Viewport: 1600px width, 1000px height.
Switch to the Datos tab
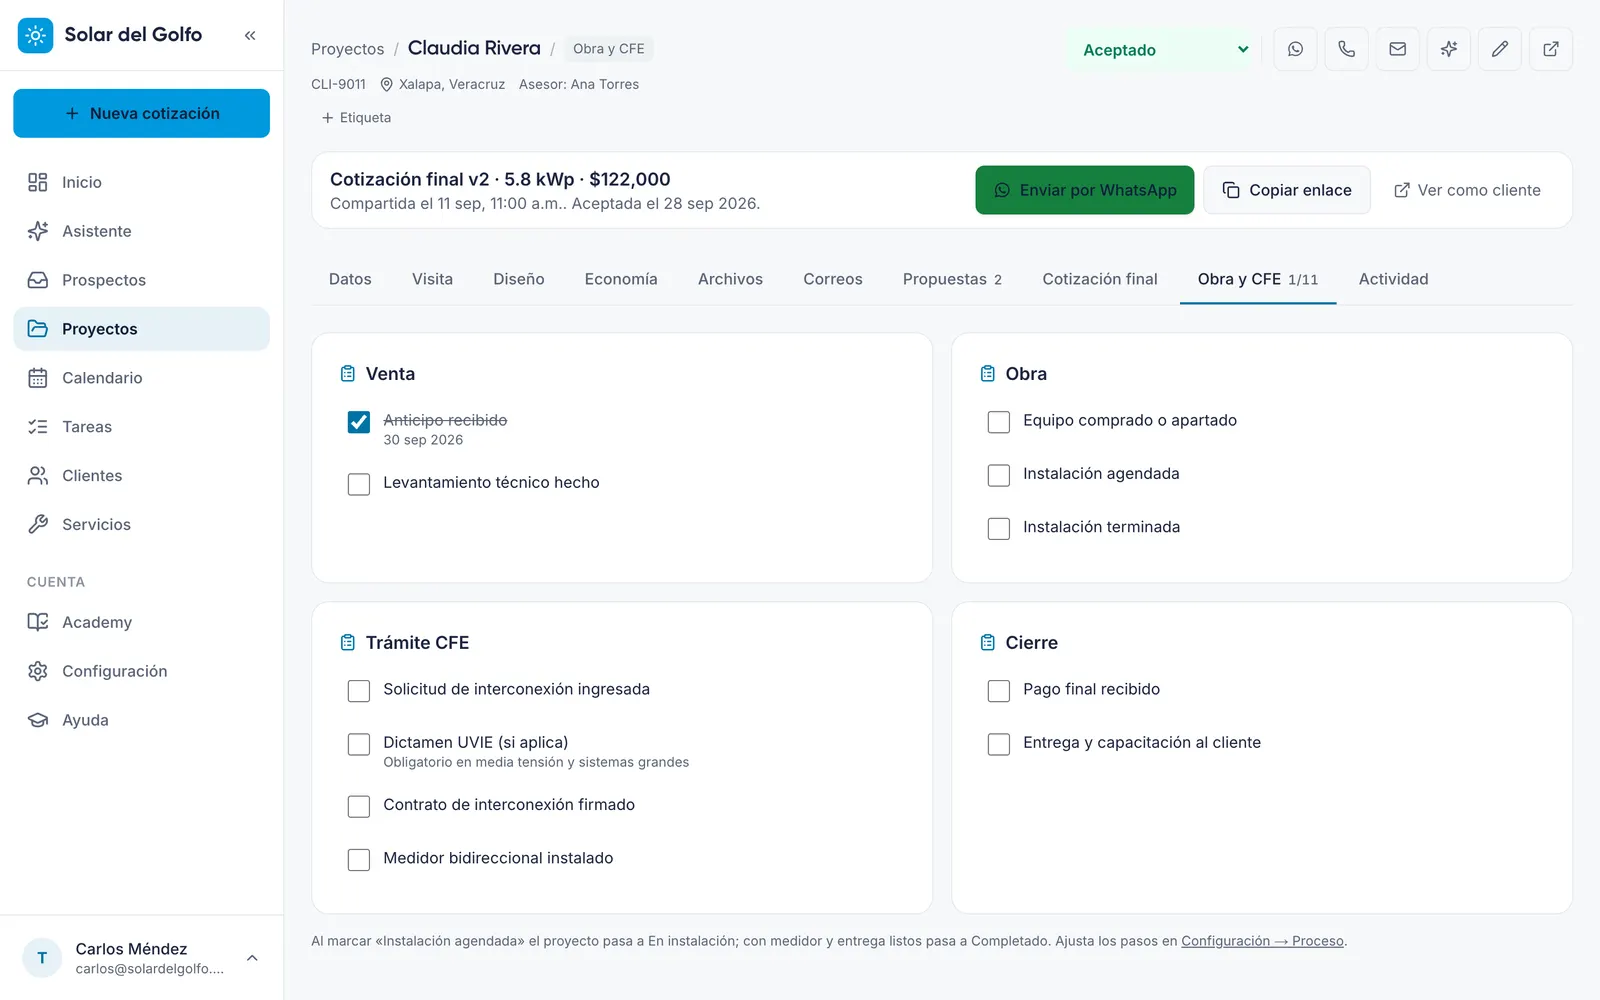[x=350, y=279]
